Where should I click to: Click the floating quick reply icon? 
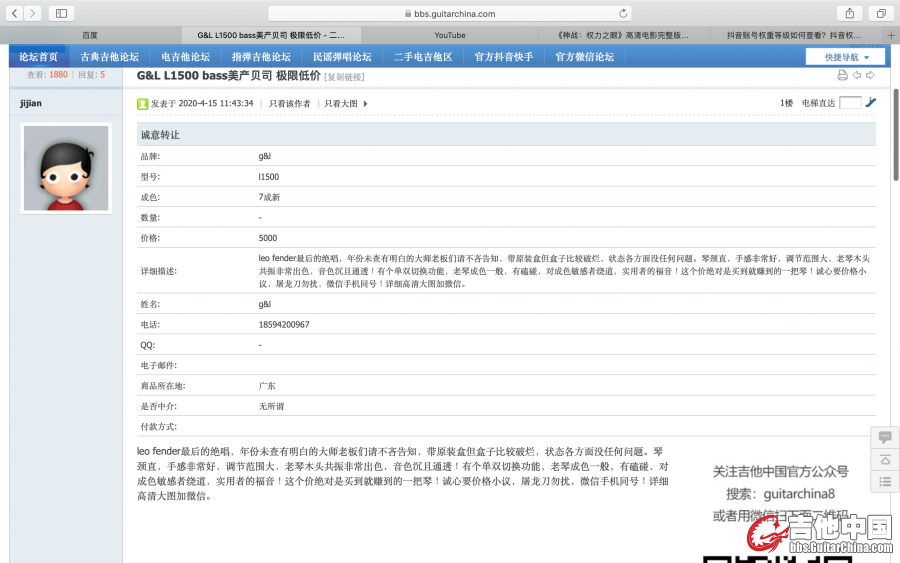point(884,438)
